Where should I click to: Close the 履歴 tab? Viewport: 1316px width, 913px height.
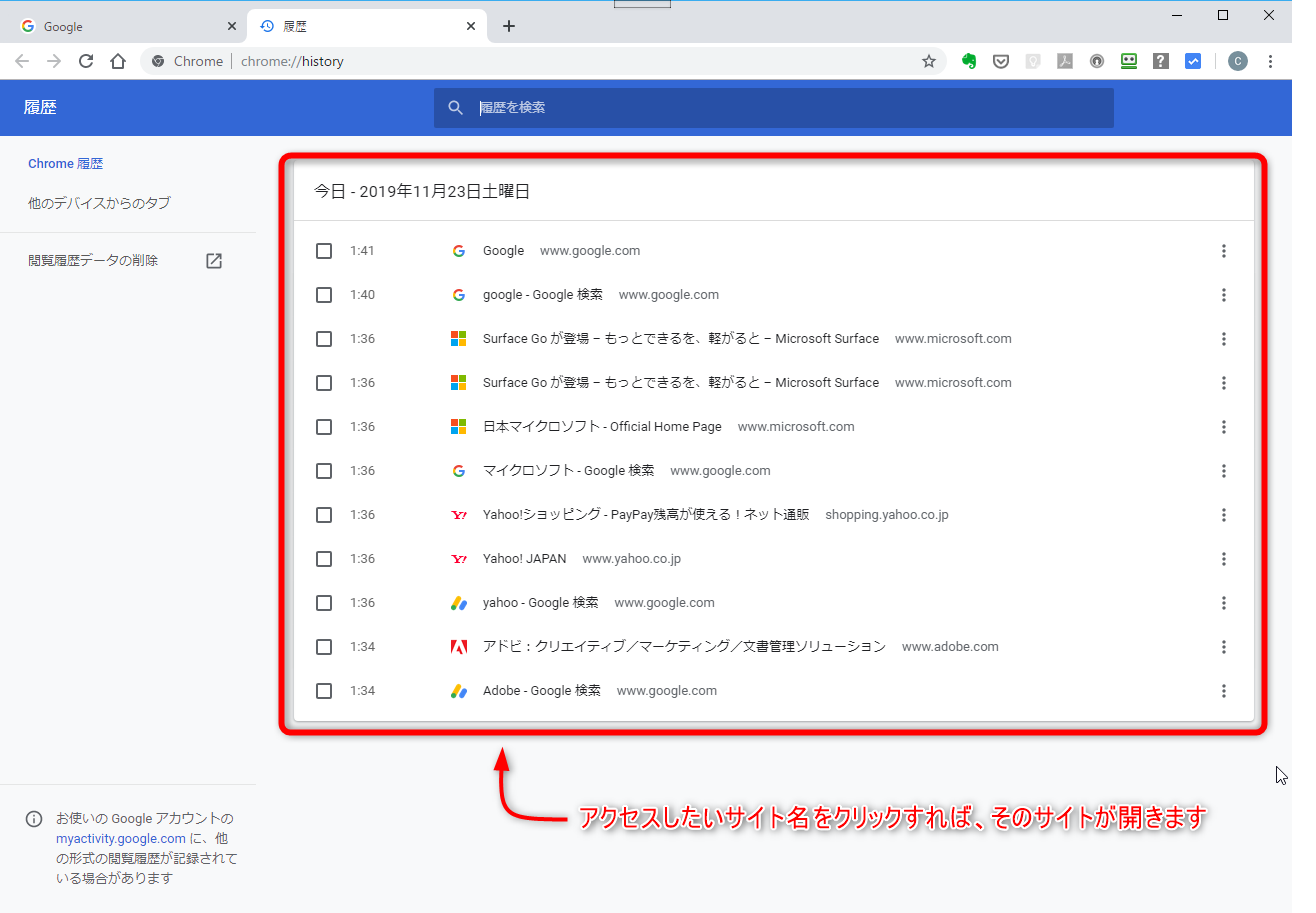click(x=471, y=26)
